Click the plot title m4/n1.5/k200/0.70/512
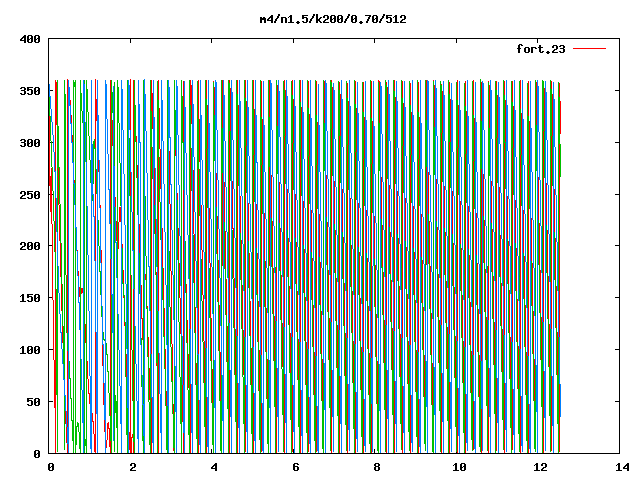Screen dimensions: 640x480 (x=333, y=19)
